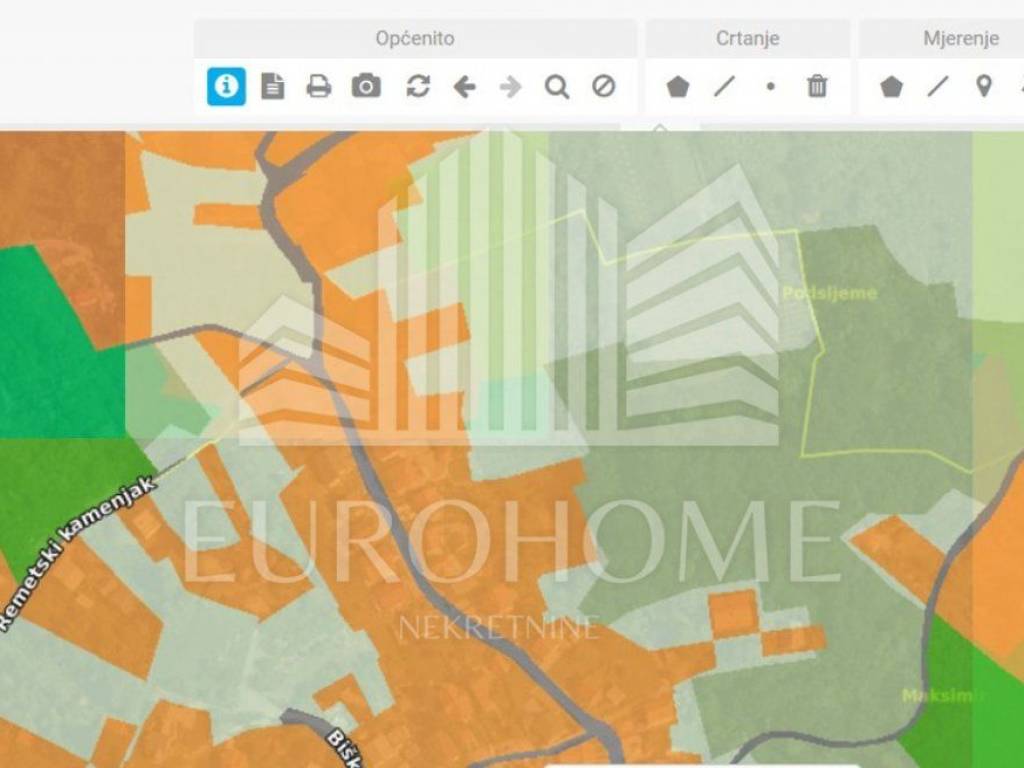The image size is (1024, 768).
Task: Click the location pin tool in Mjerenje
Action: pyautogui.click(x=984, y=87)
